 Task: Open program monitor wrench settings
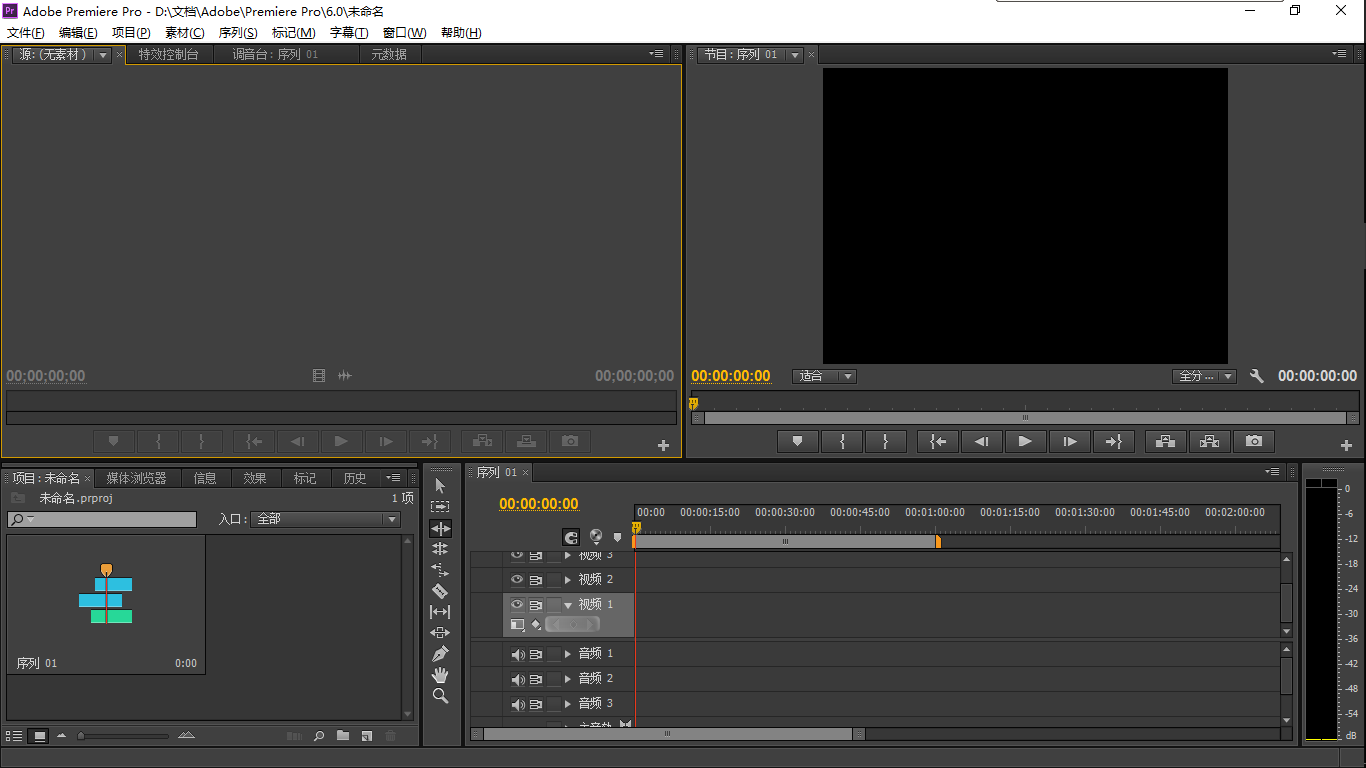click(1257, 377)
